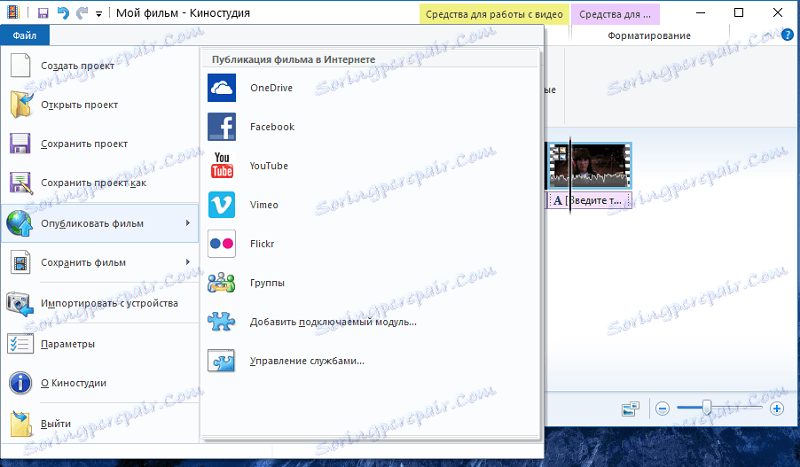Open the Форматирование ribbon tab
This screenshot has height=467, width=800.
(649, 36)
